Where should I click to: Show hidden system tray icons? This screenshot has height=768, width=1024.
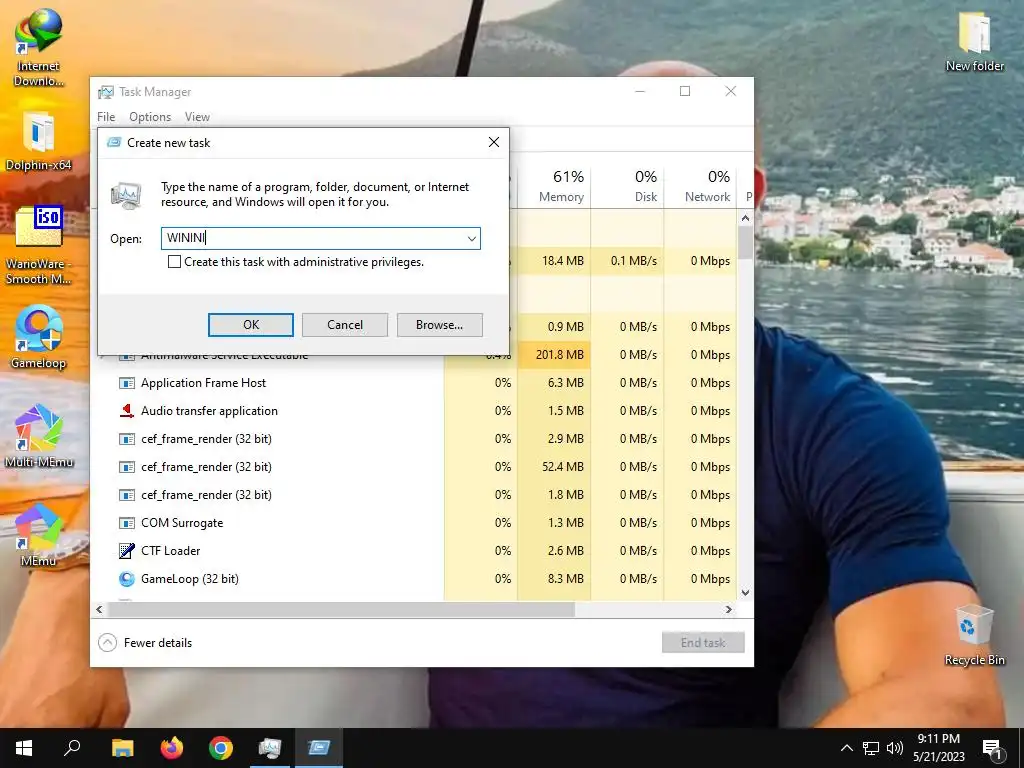(846, 748)
